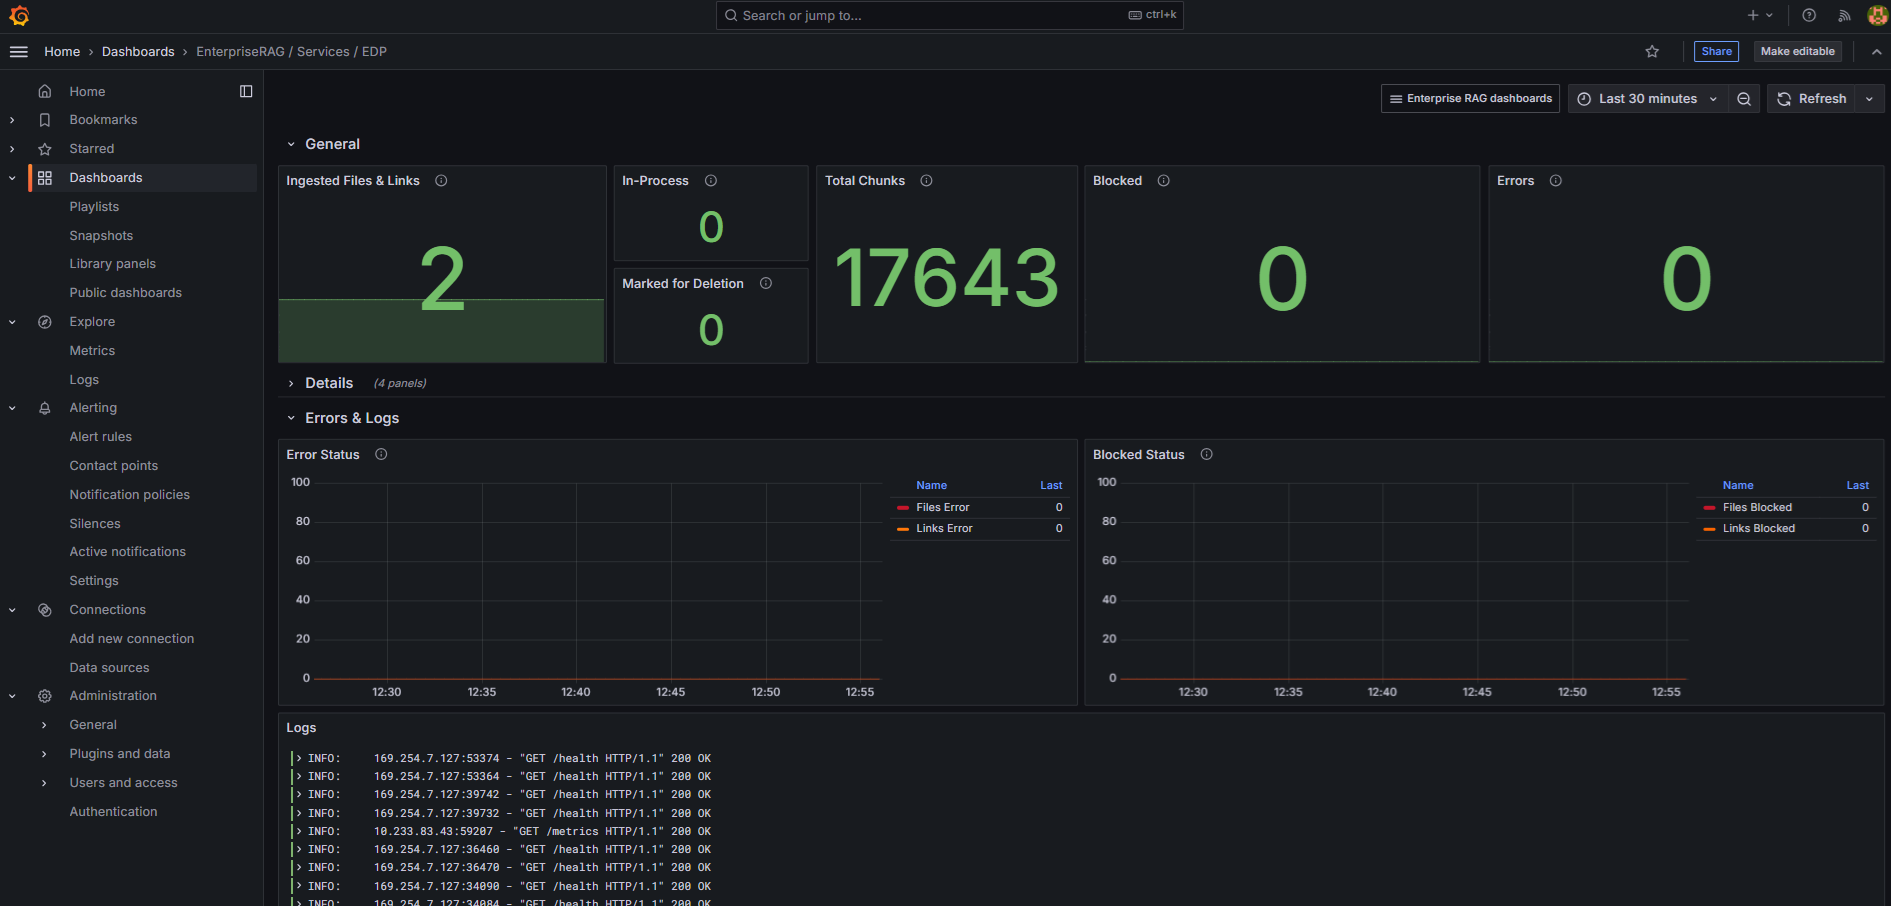The image size is (1900, 908).
Task: Show info icon for Marked for Deletion
Action: (766, 284)
